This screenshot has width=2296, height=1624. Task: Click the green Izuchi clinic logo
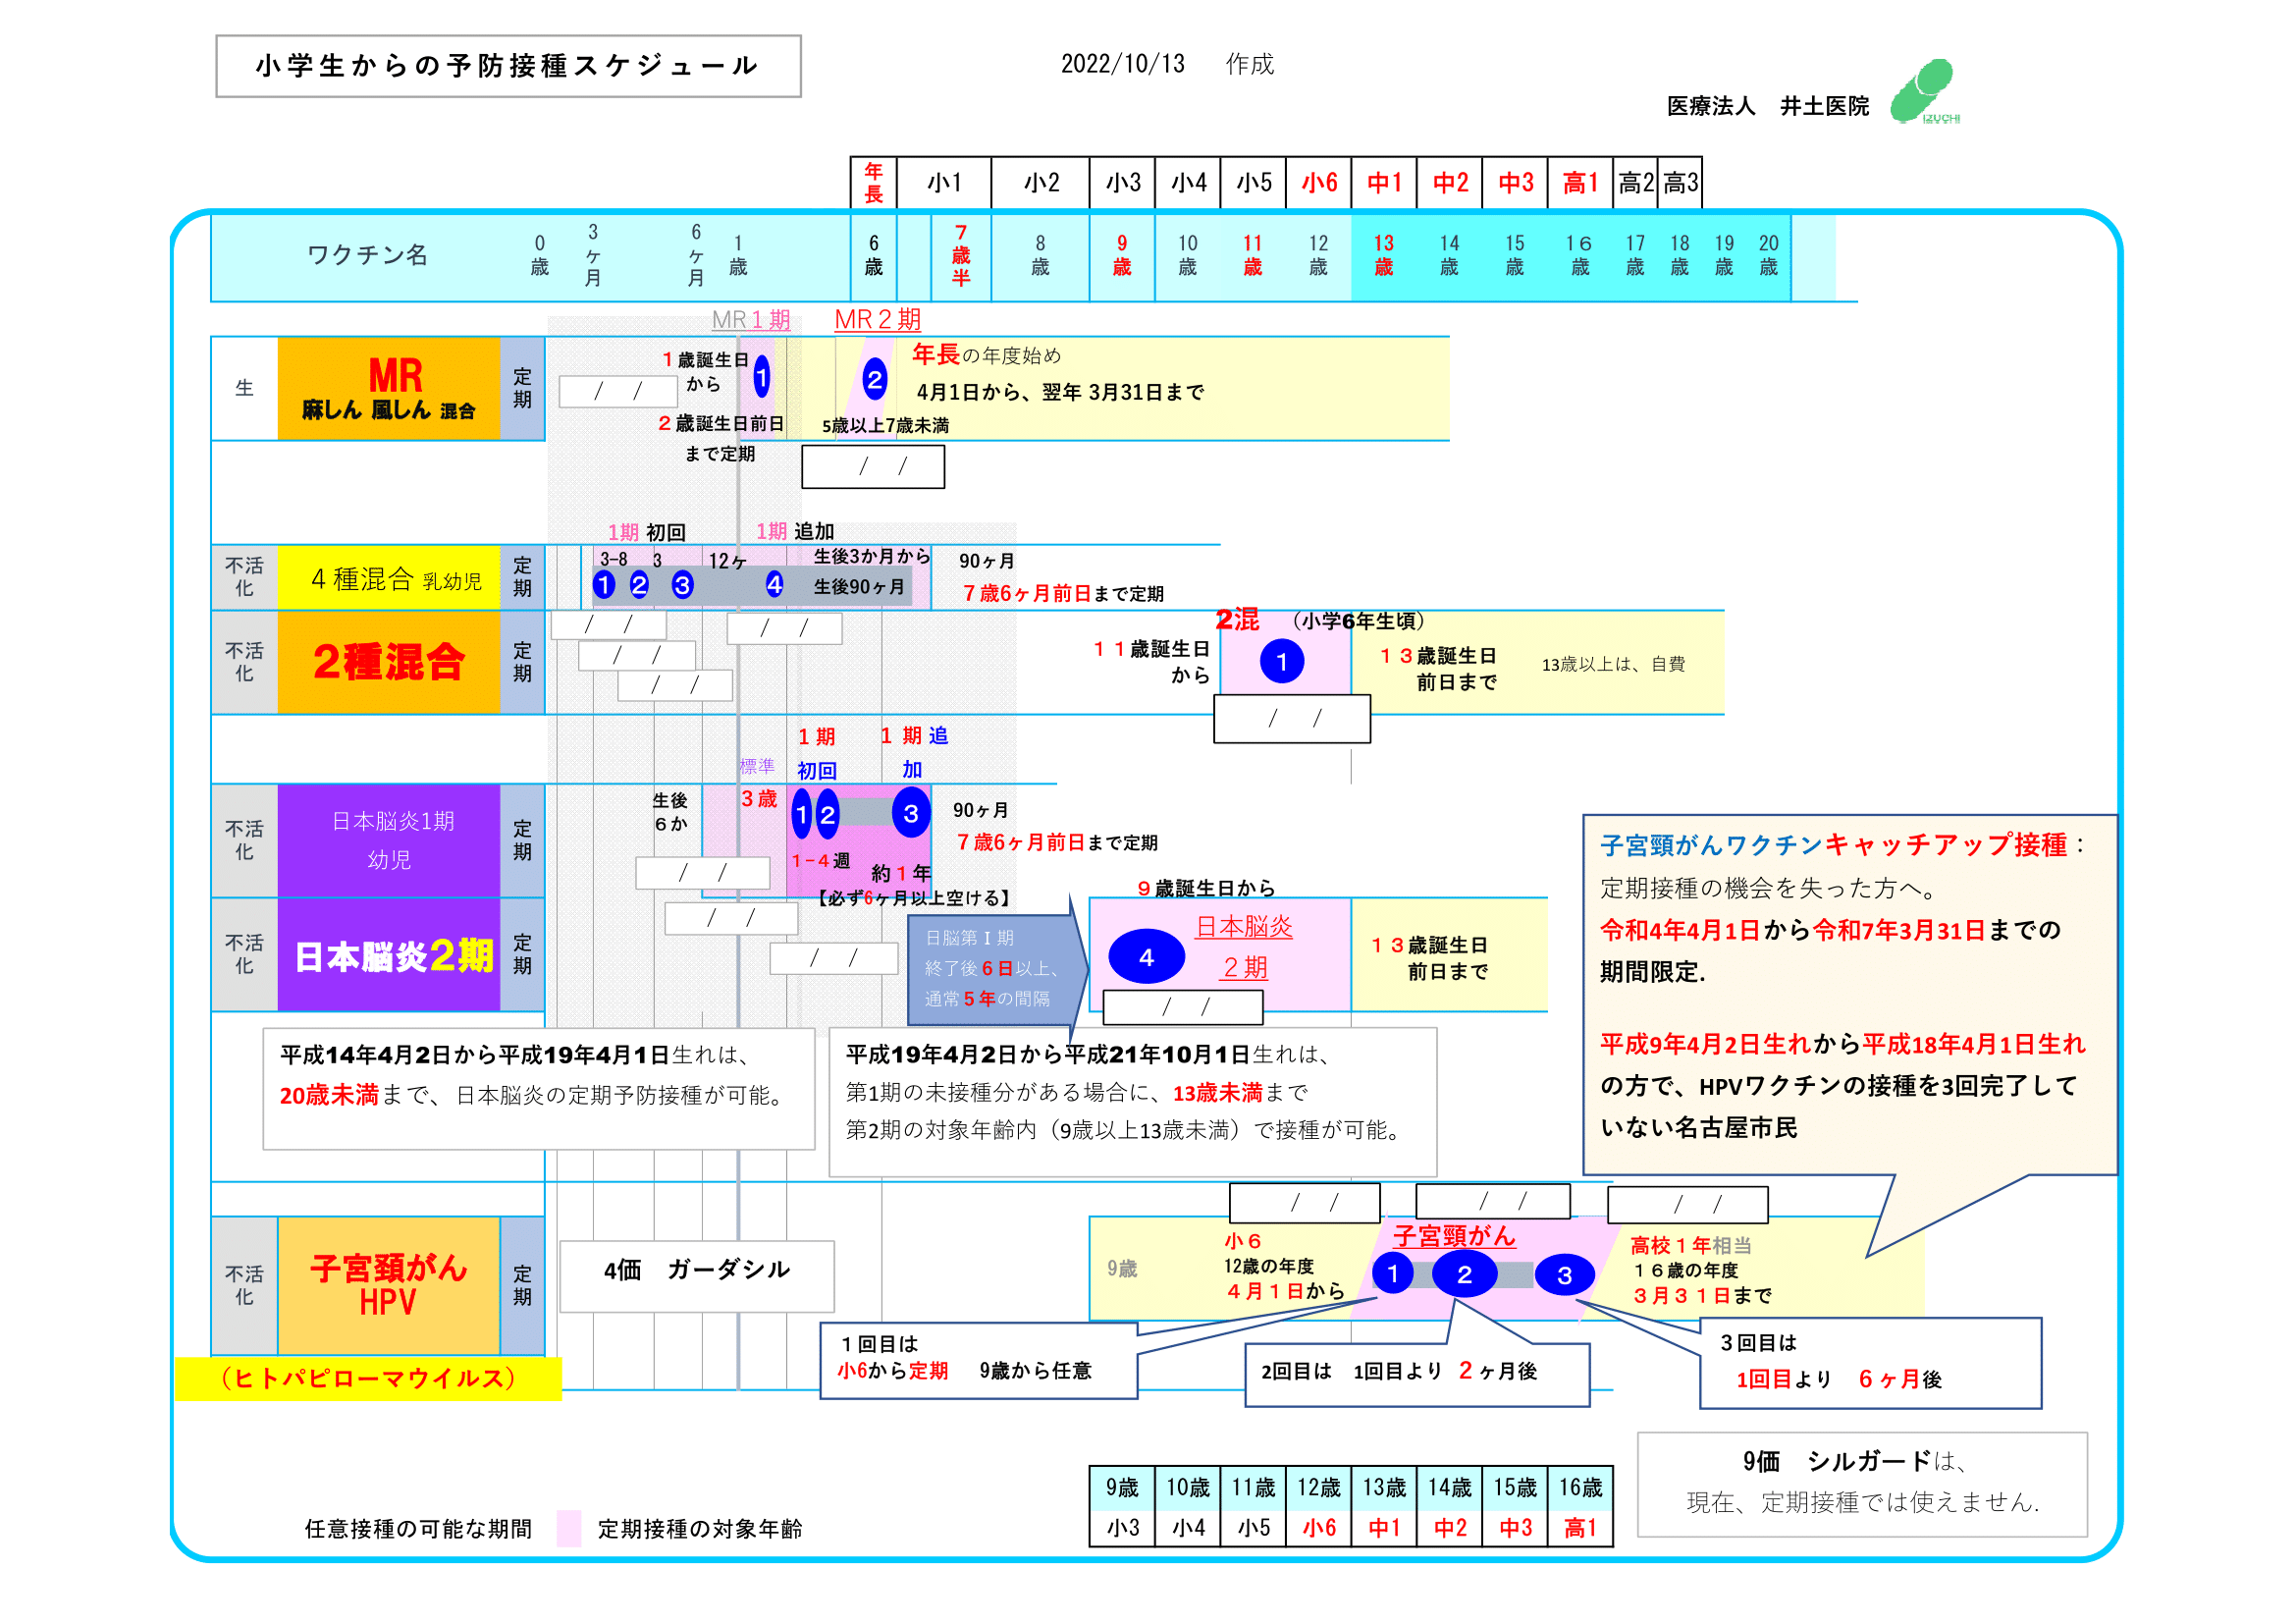pos(1924,91)
